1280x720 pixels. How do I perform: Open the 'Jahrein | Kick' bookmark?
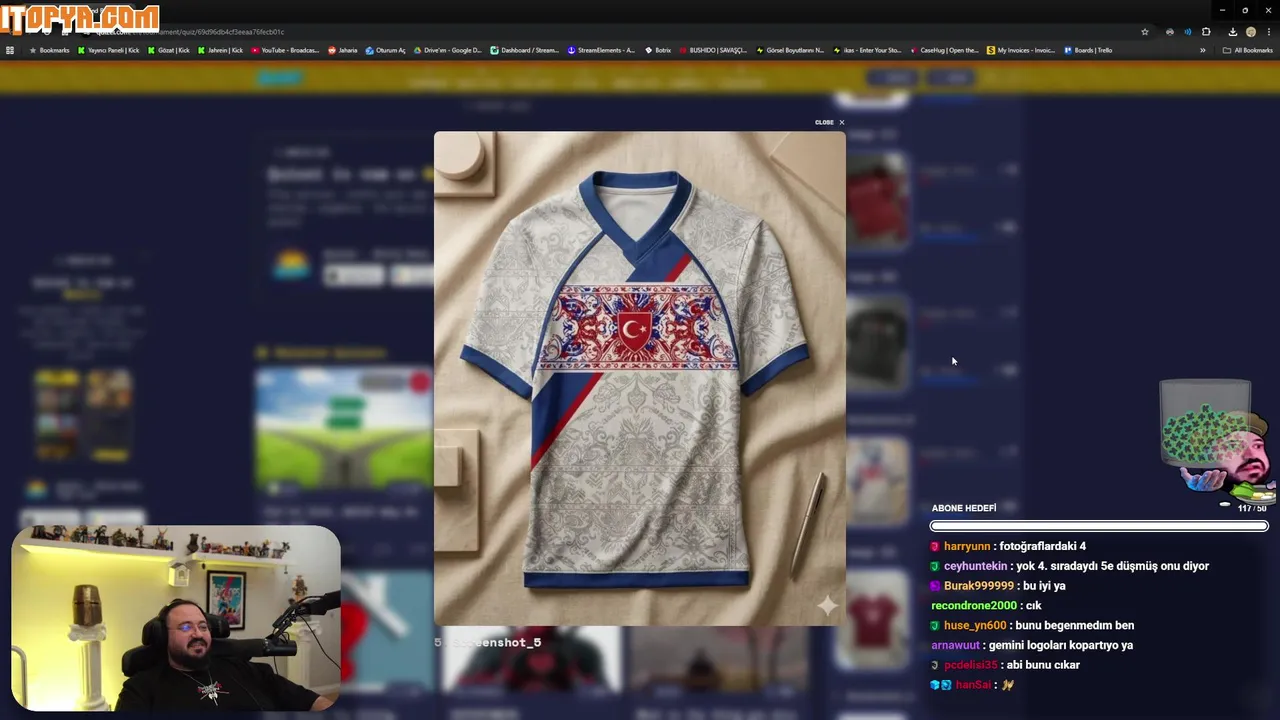220,50
